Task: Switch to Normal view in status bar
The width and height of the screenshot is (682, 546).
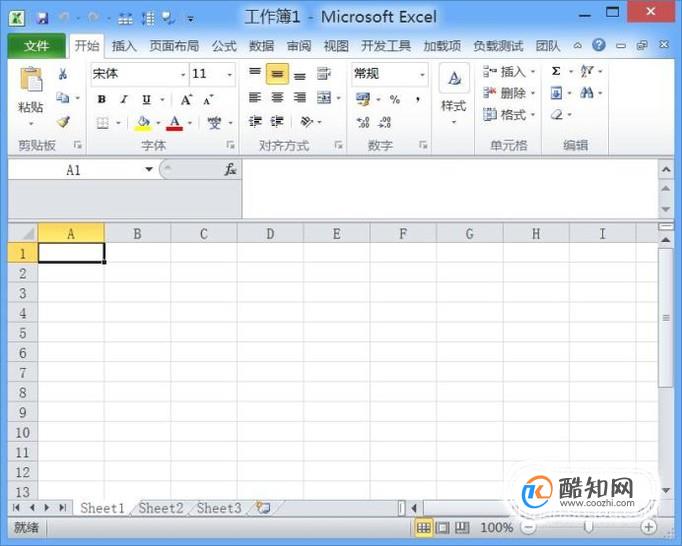Action: tap(423, 528)
